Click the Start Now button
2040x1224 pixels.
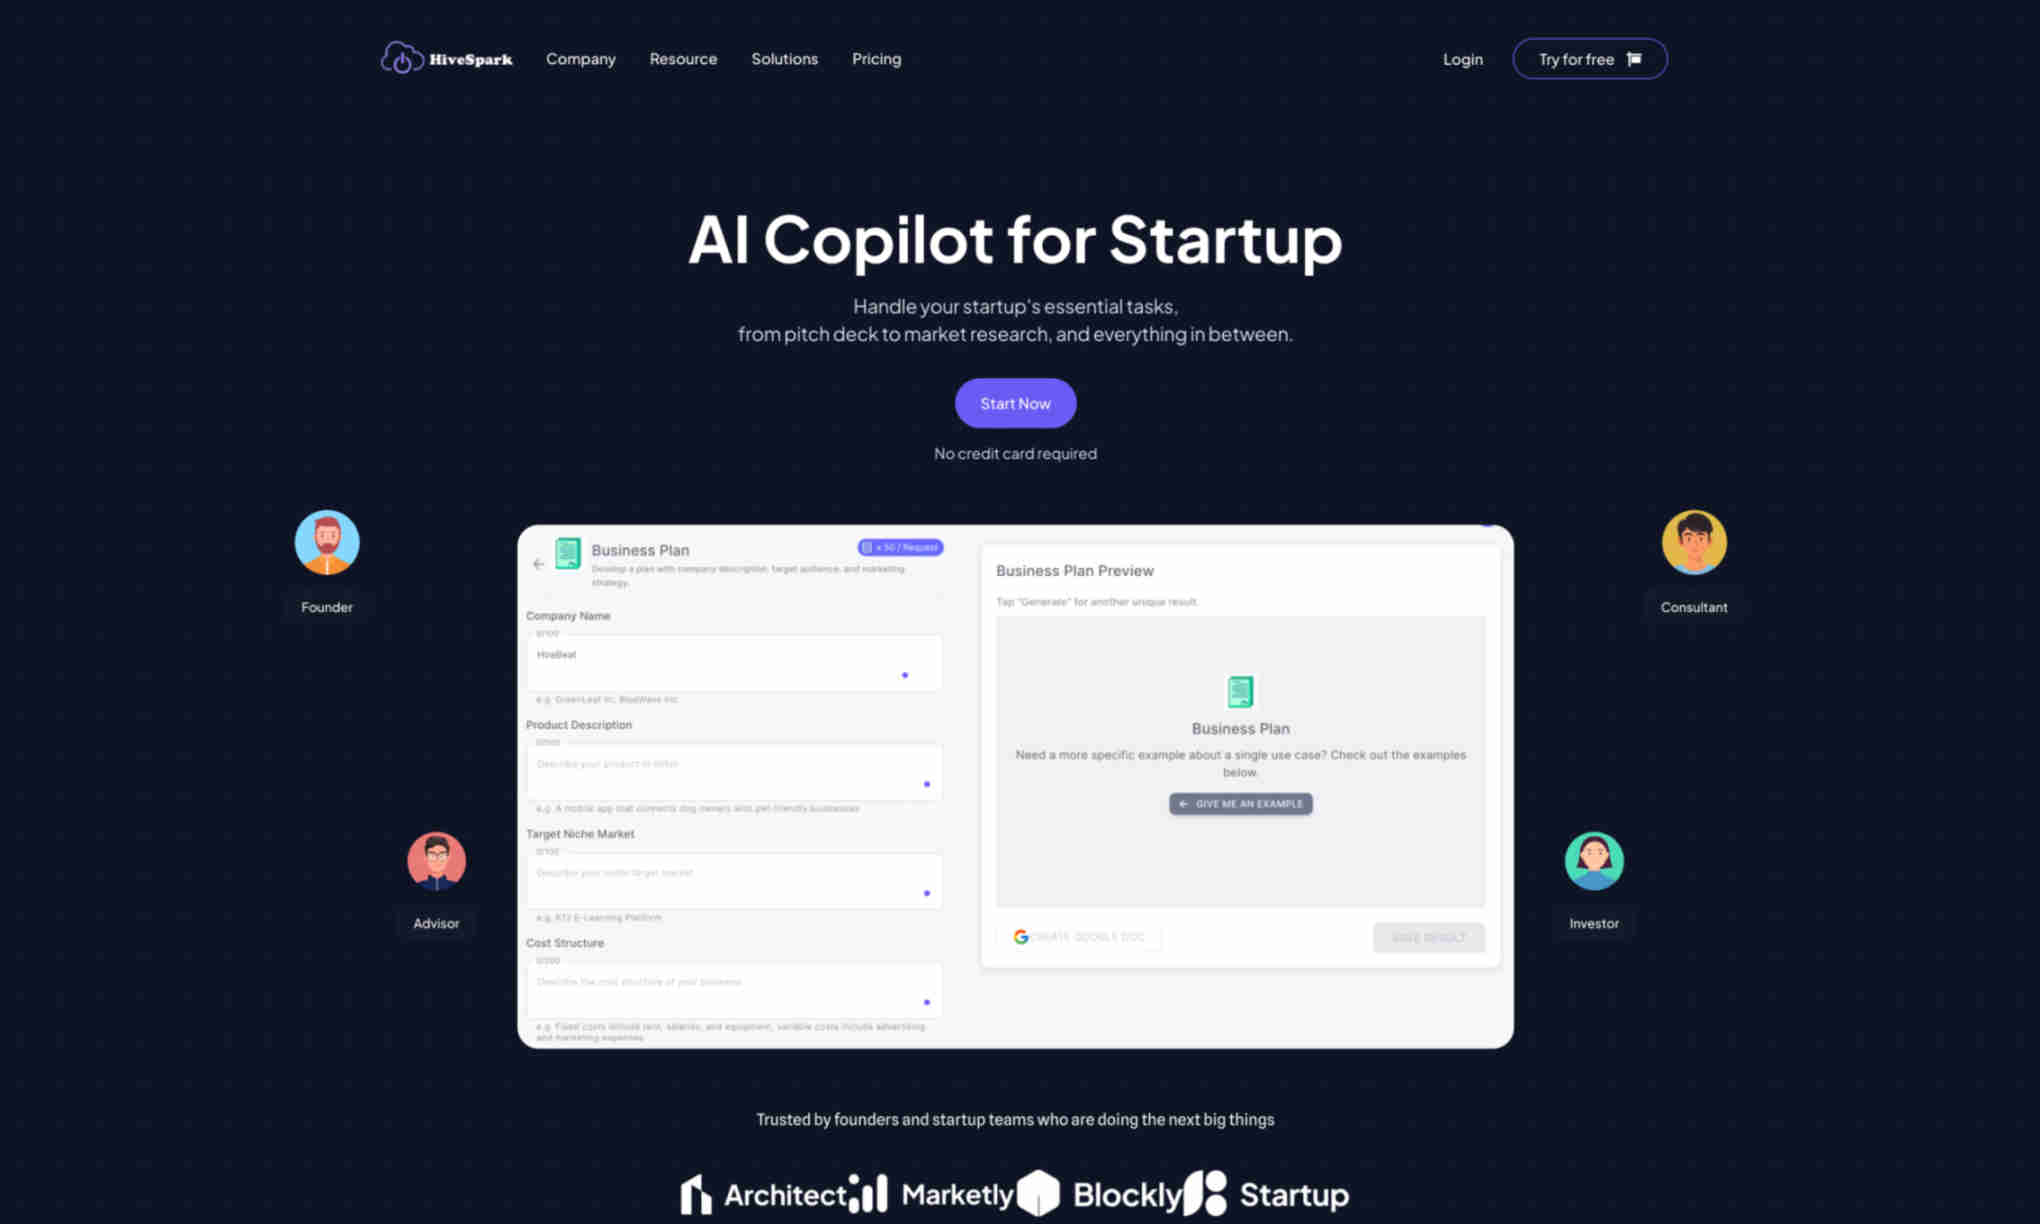coord(1016,404)
